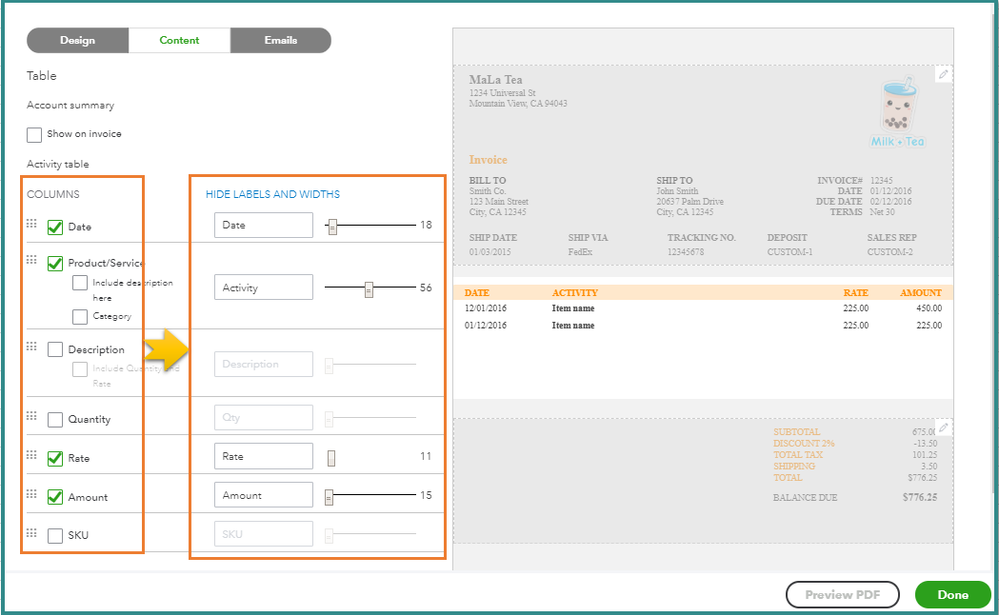Edit the Date label field
Image resolution: width=999 pixels, height=615 pixels.
click(x=263, y=225)
